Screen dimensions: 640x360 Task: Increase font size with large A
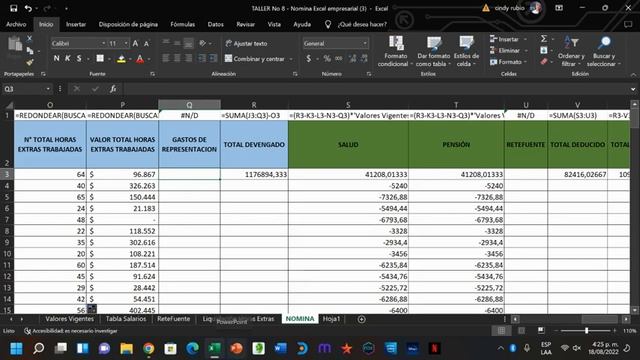pos(136,43)
